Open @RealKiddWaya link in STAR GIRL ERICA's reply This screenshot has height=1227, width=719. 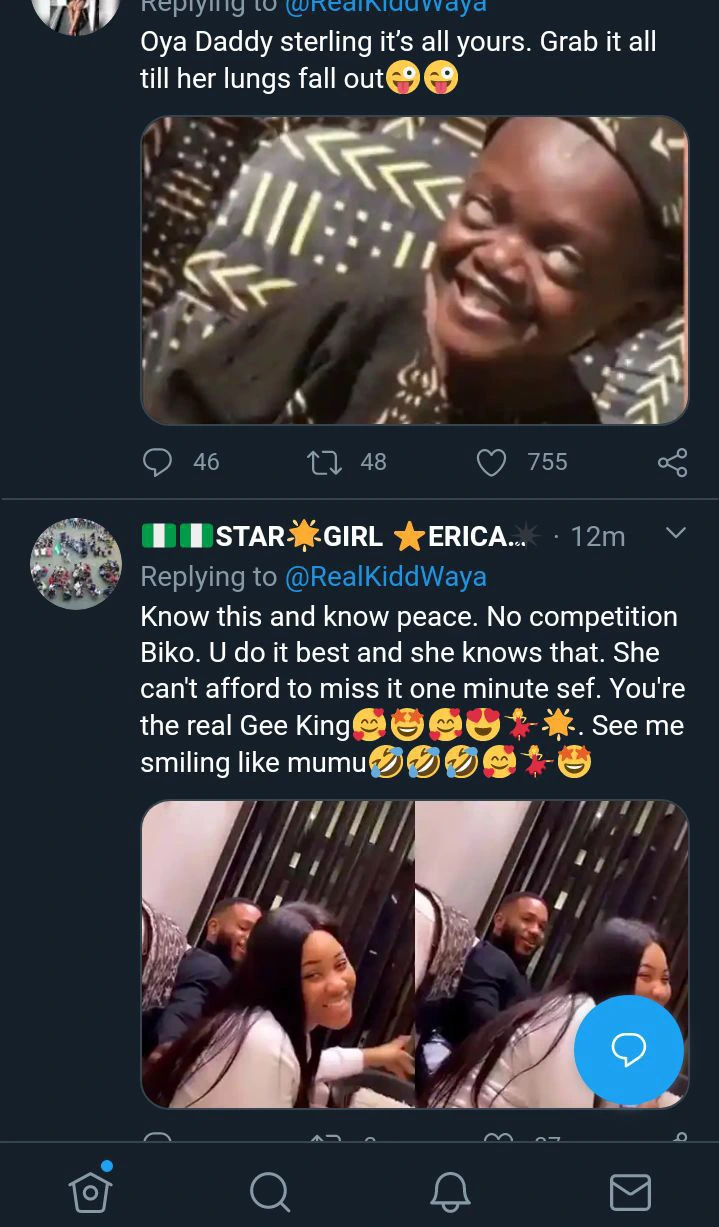coord(385,577)
